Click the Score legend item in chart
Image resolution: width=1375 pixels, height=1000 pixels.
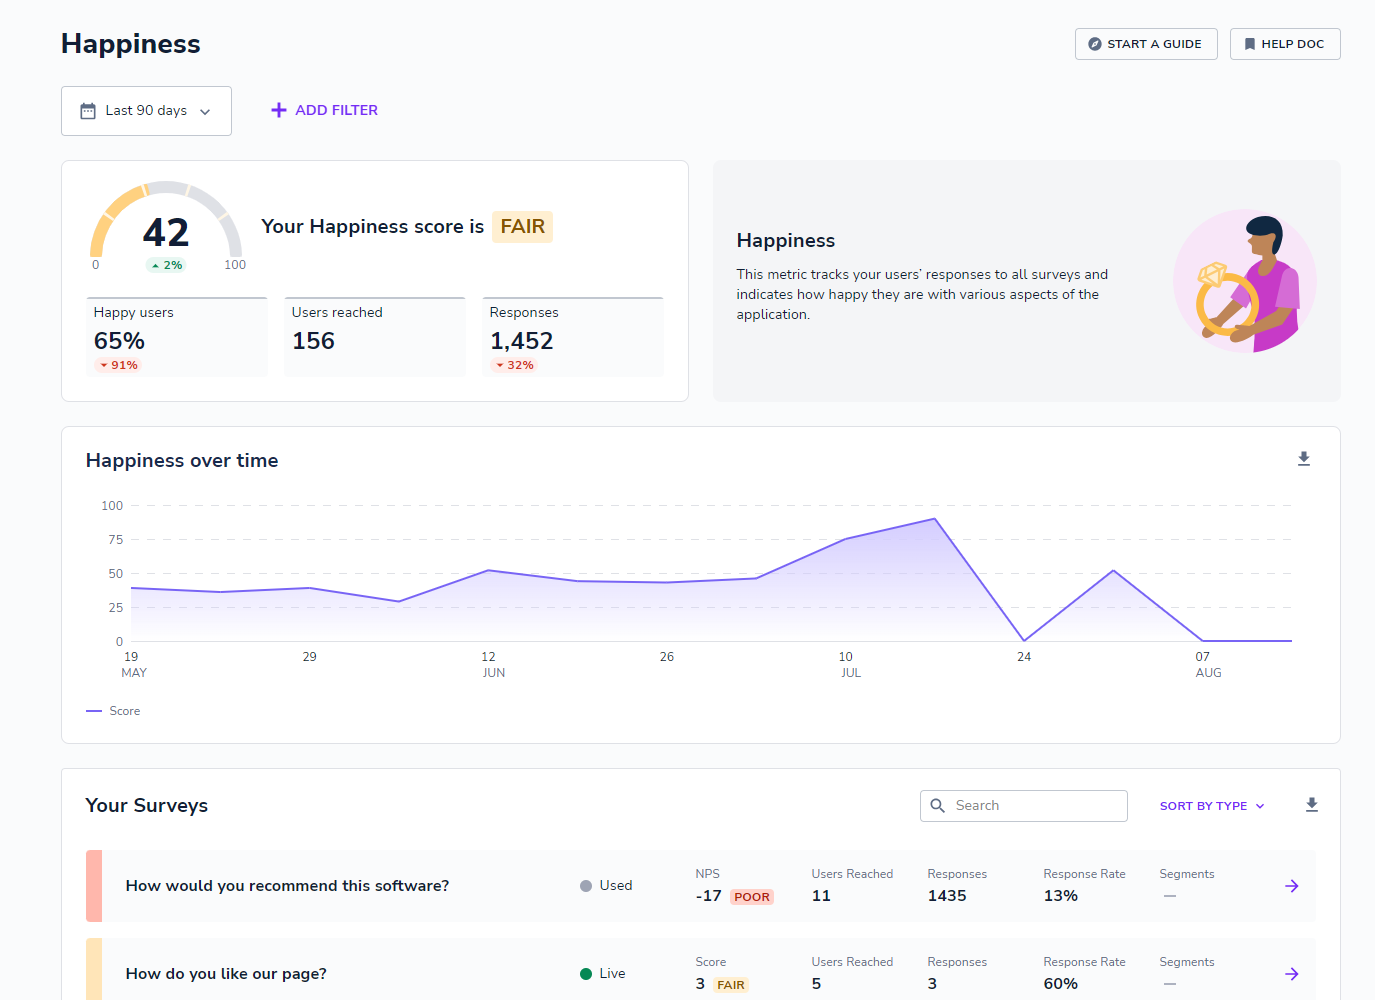[113, 711]
